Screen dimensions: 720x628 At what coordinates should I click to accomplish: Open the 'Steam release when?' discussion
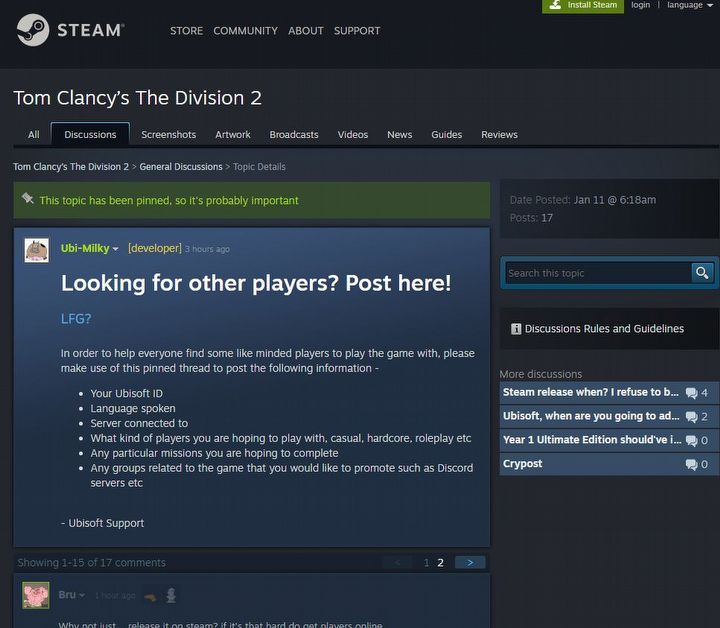coord(591,393)
